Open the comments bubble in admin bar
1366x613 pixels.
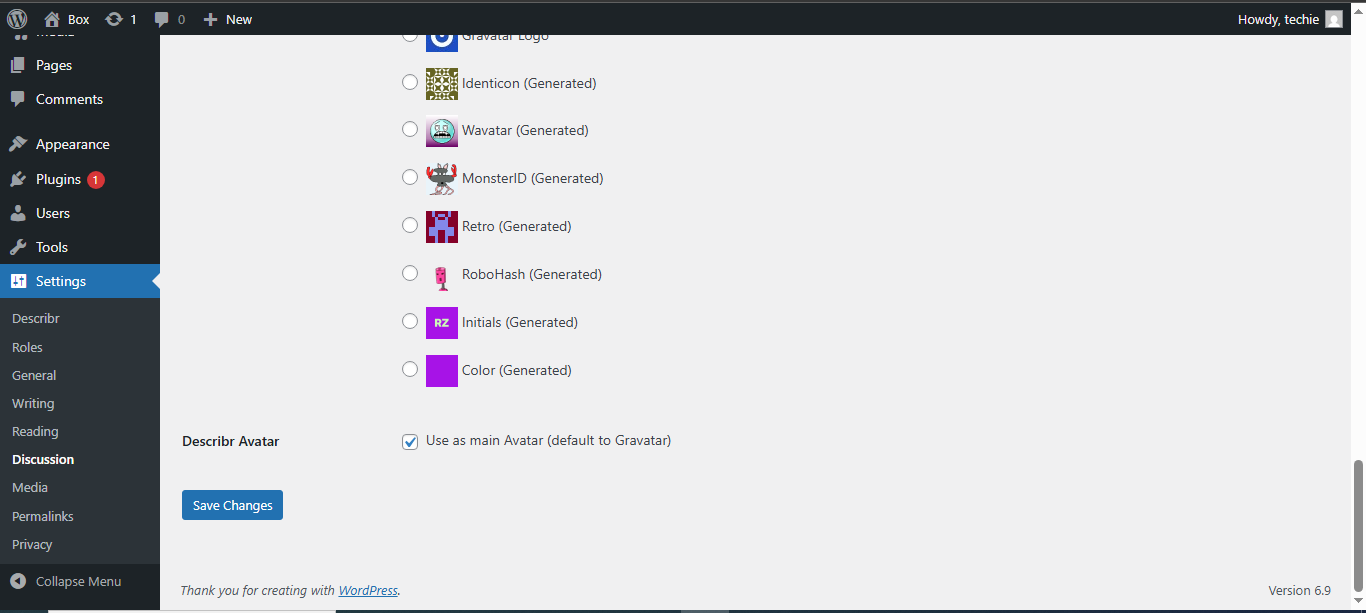click(x=162, y=19)
